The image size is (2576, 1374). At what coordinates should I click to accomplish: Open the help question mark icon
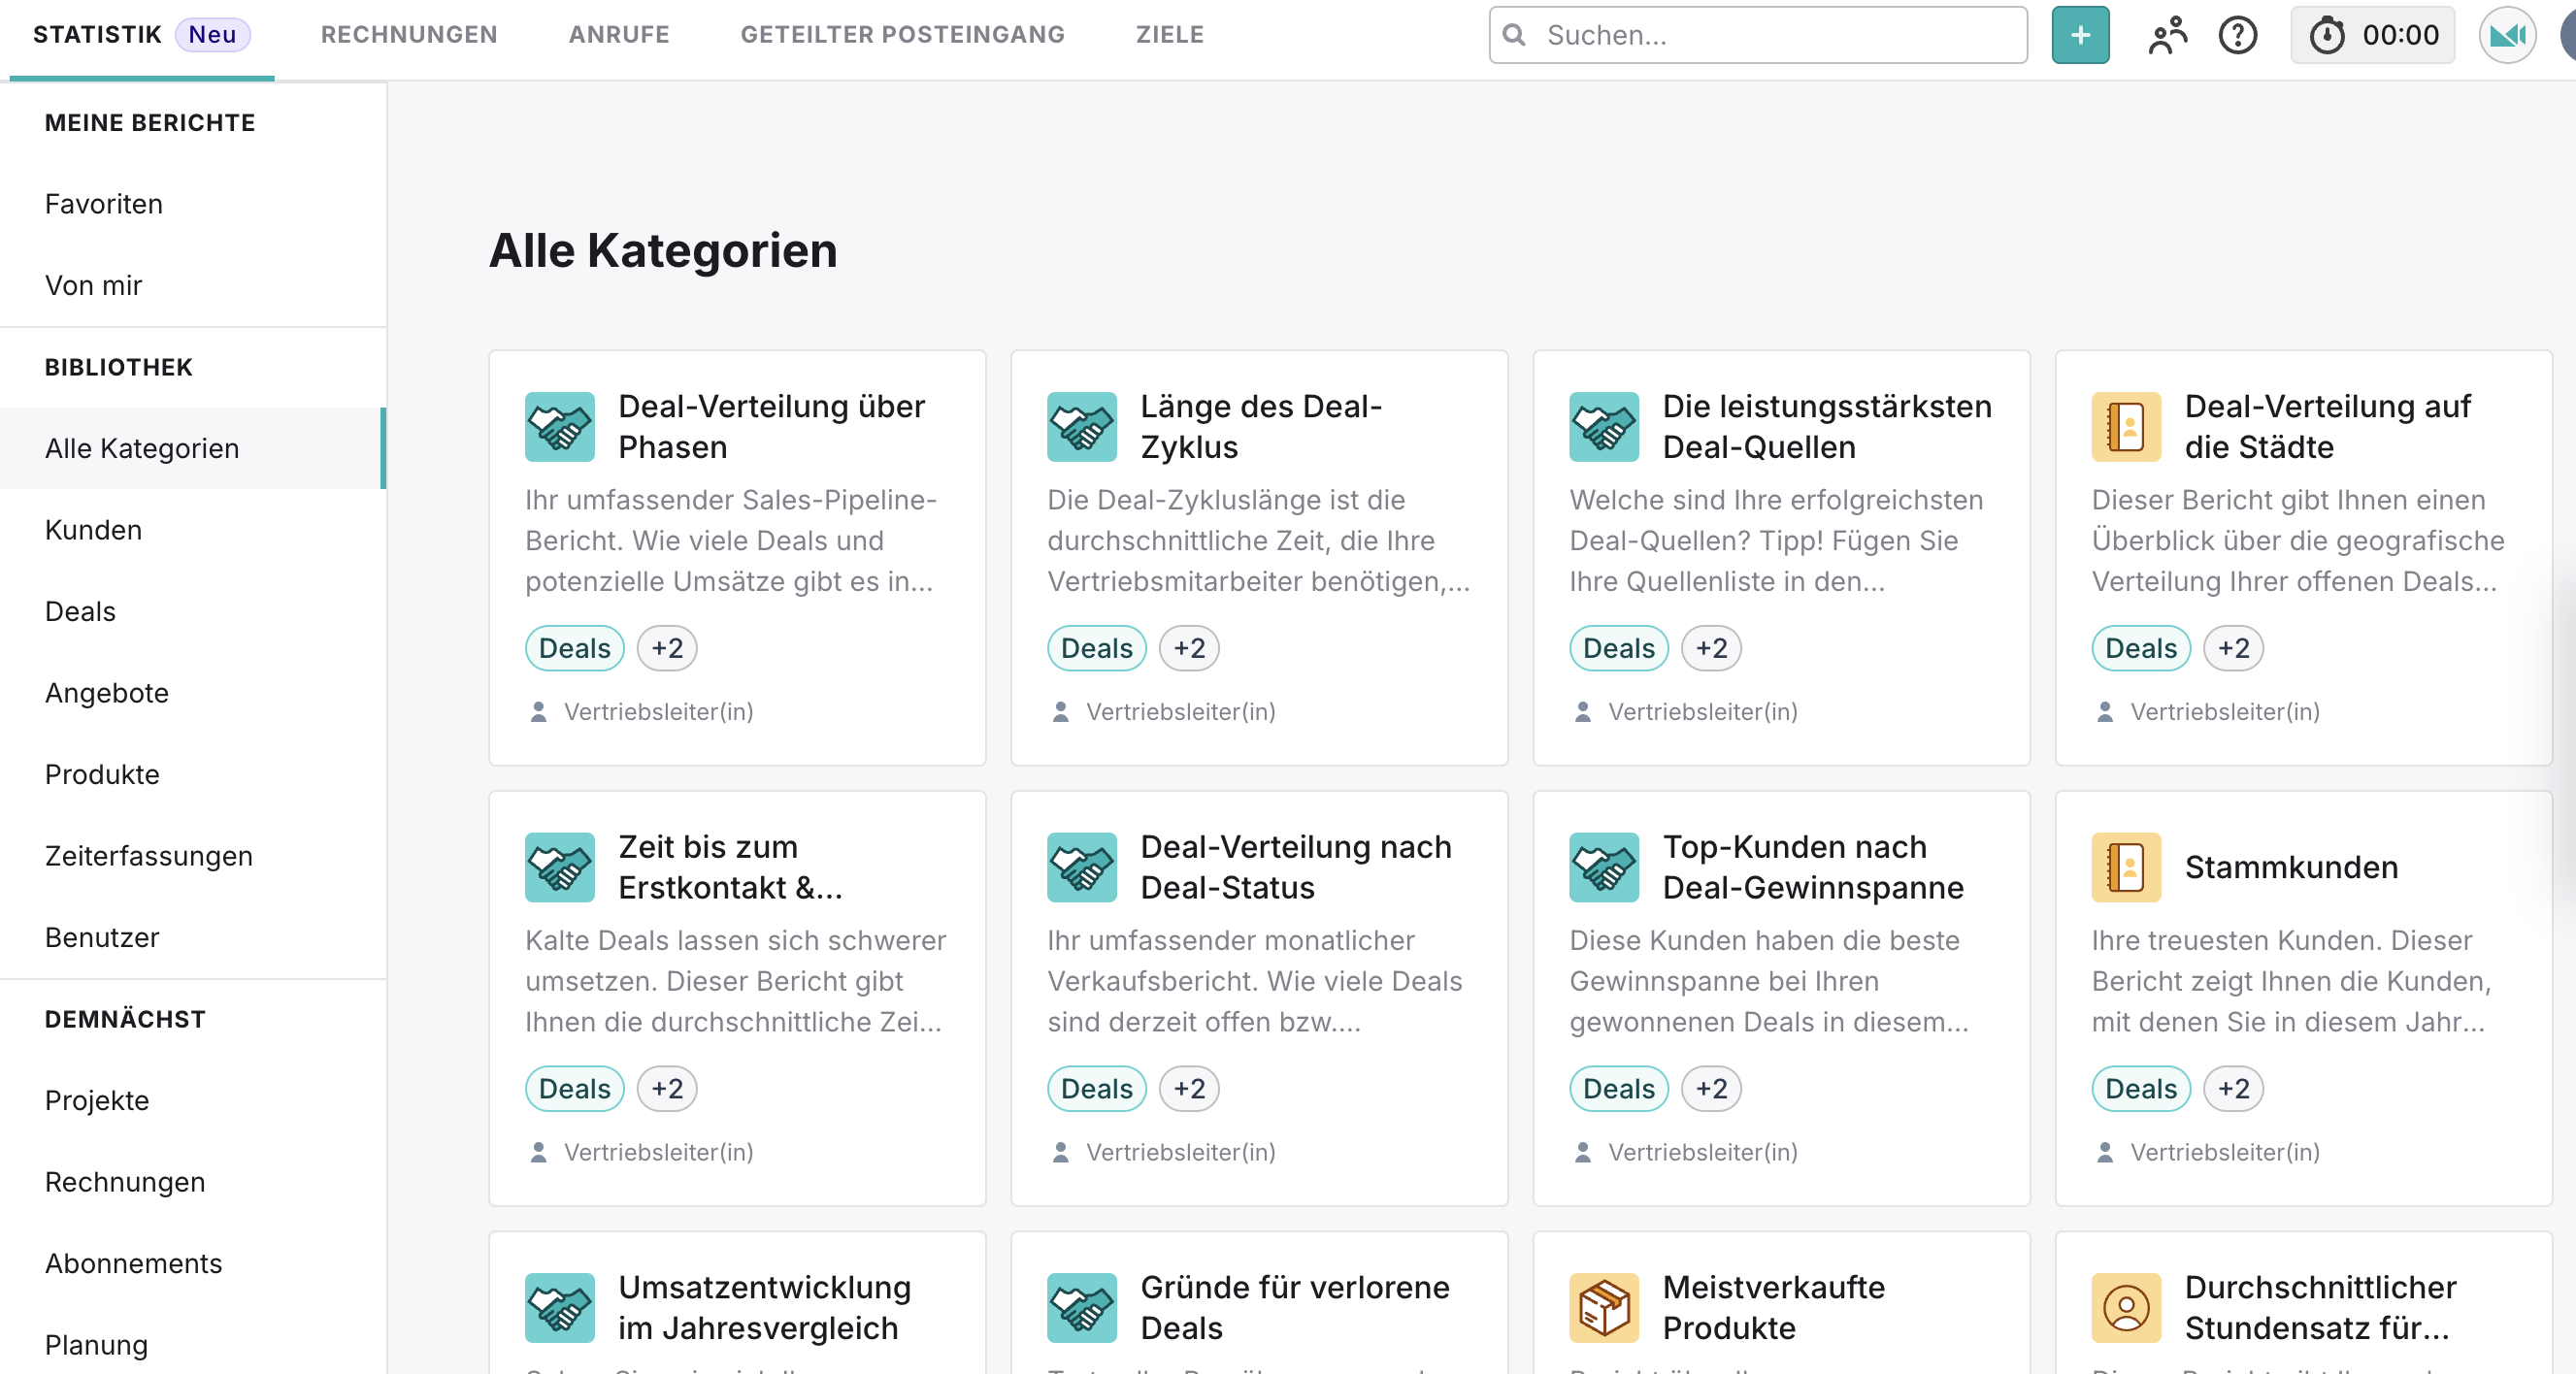point(2237,35)
